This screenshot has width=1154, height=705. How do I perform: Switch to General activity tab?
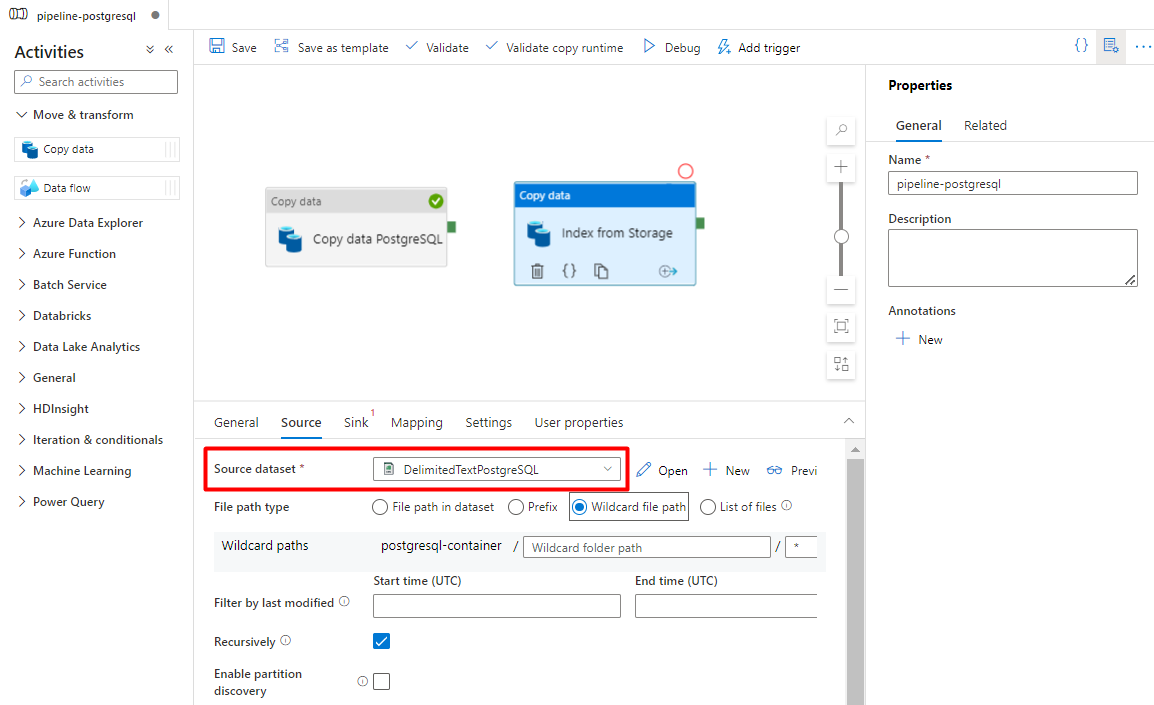[x=236, y=422]
